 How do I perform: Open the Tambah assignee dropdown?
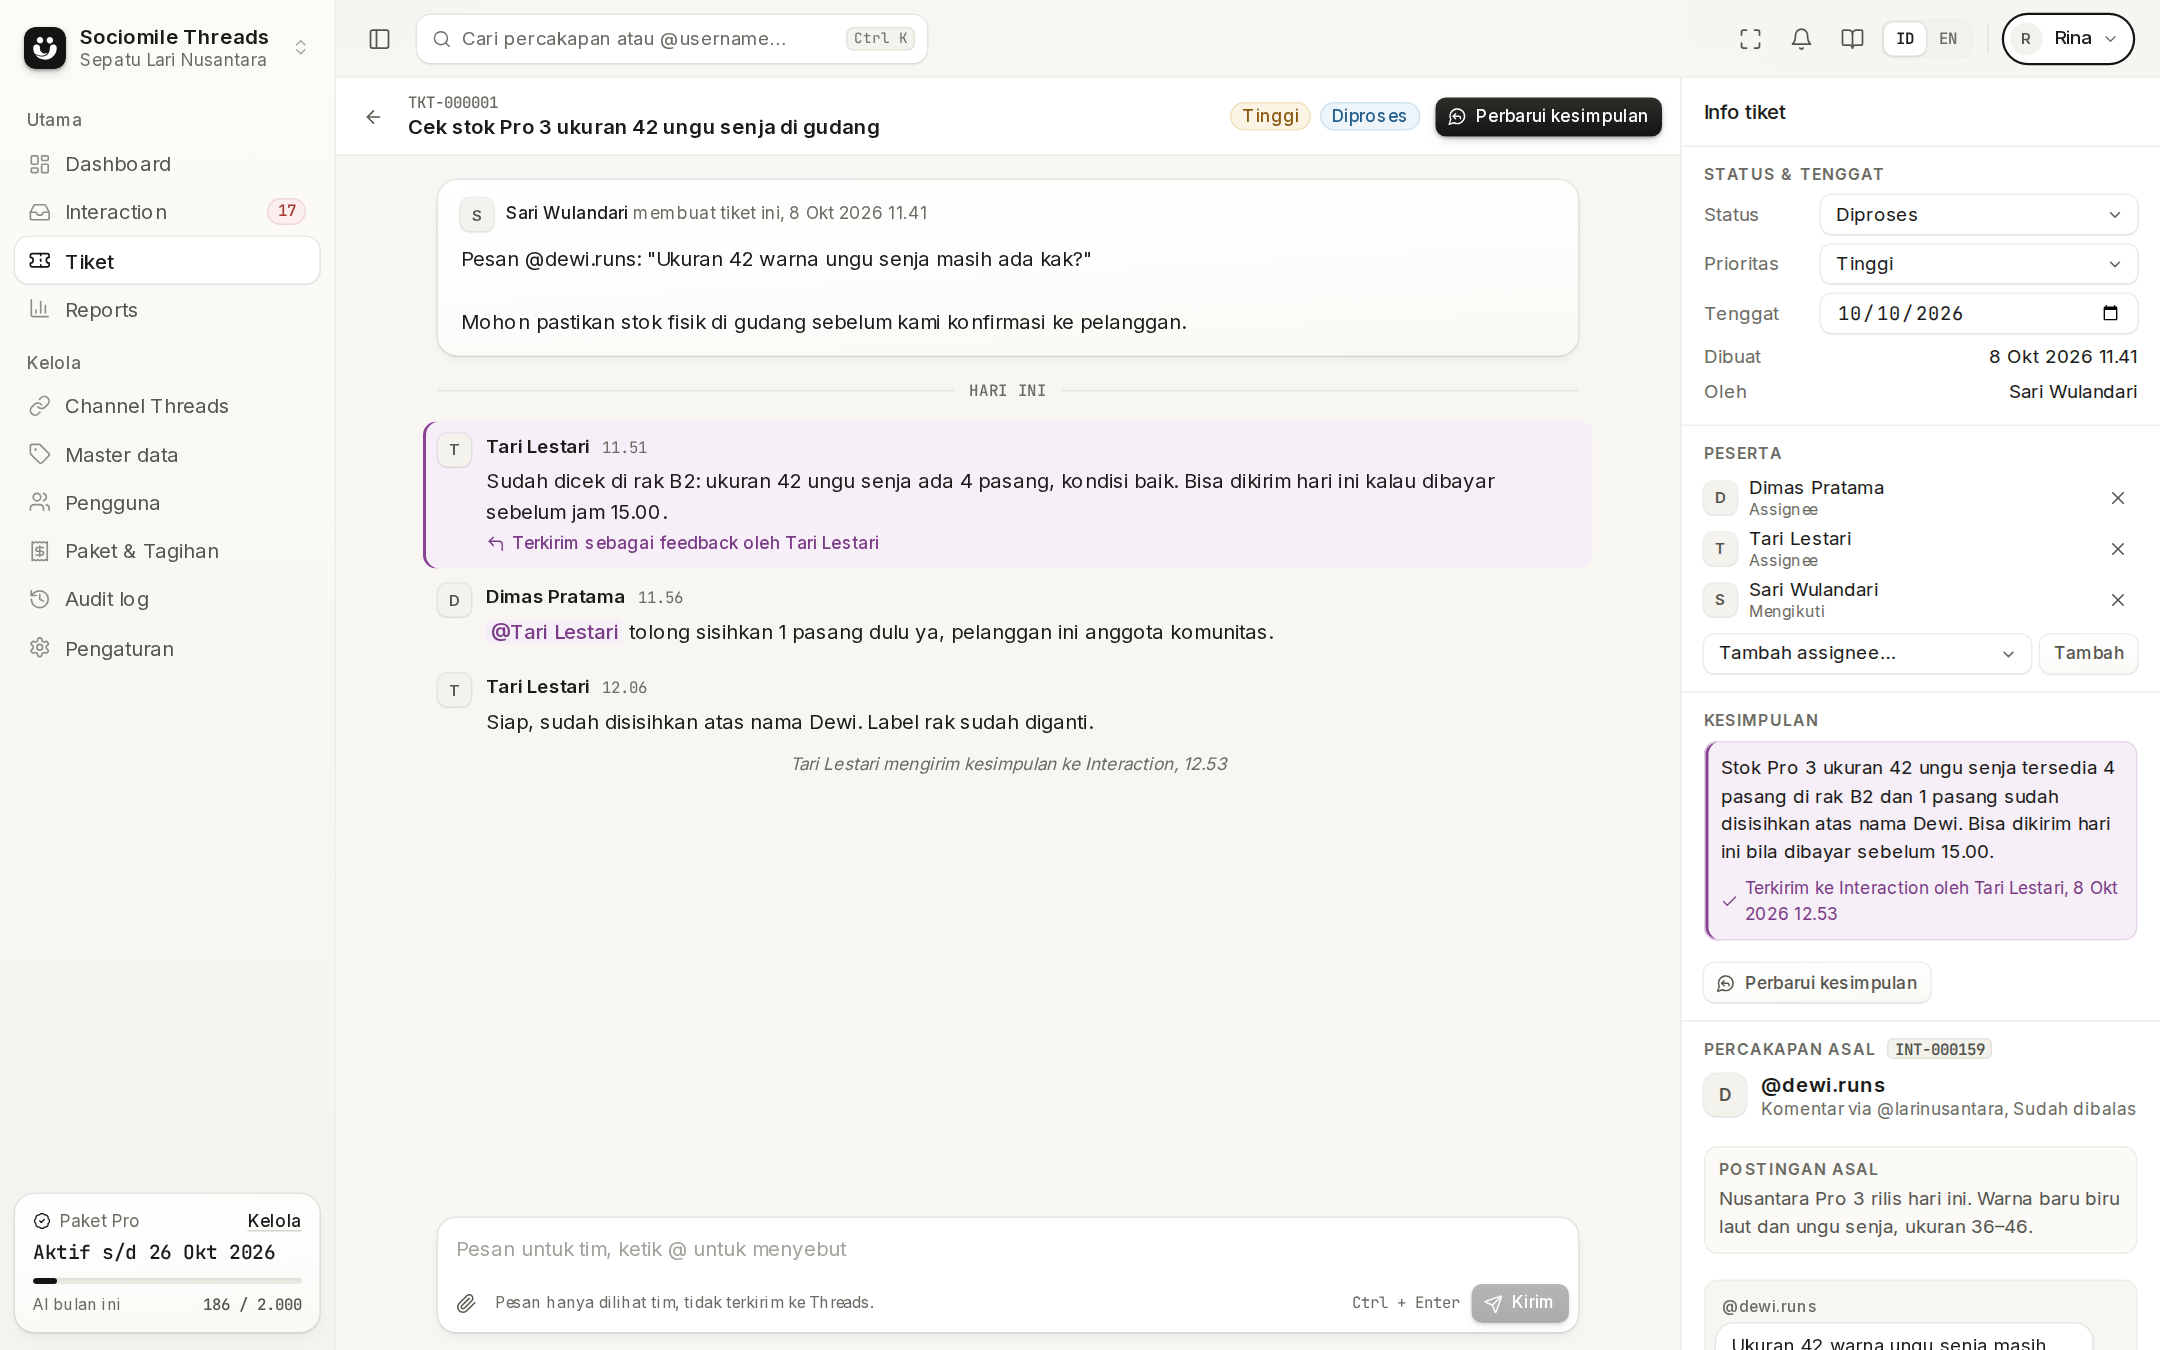point(1867,654)
